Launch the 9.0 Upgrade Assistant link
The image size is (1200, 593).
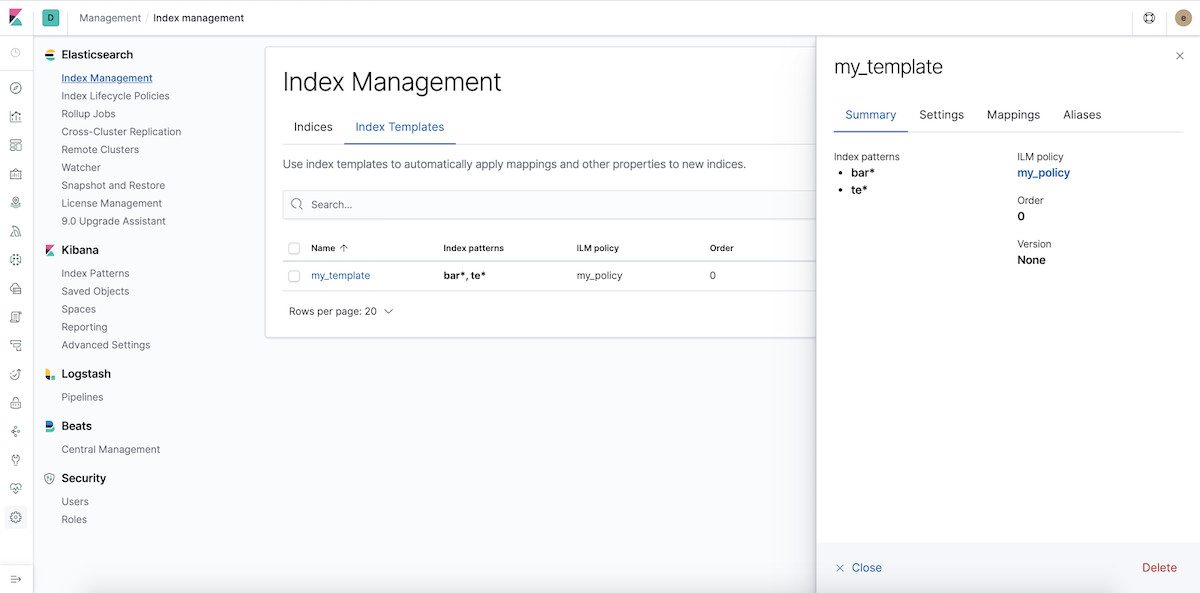(113, 221)
